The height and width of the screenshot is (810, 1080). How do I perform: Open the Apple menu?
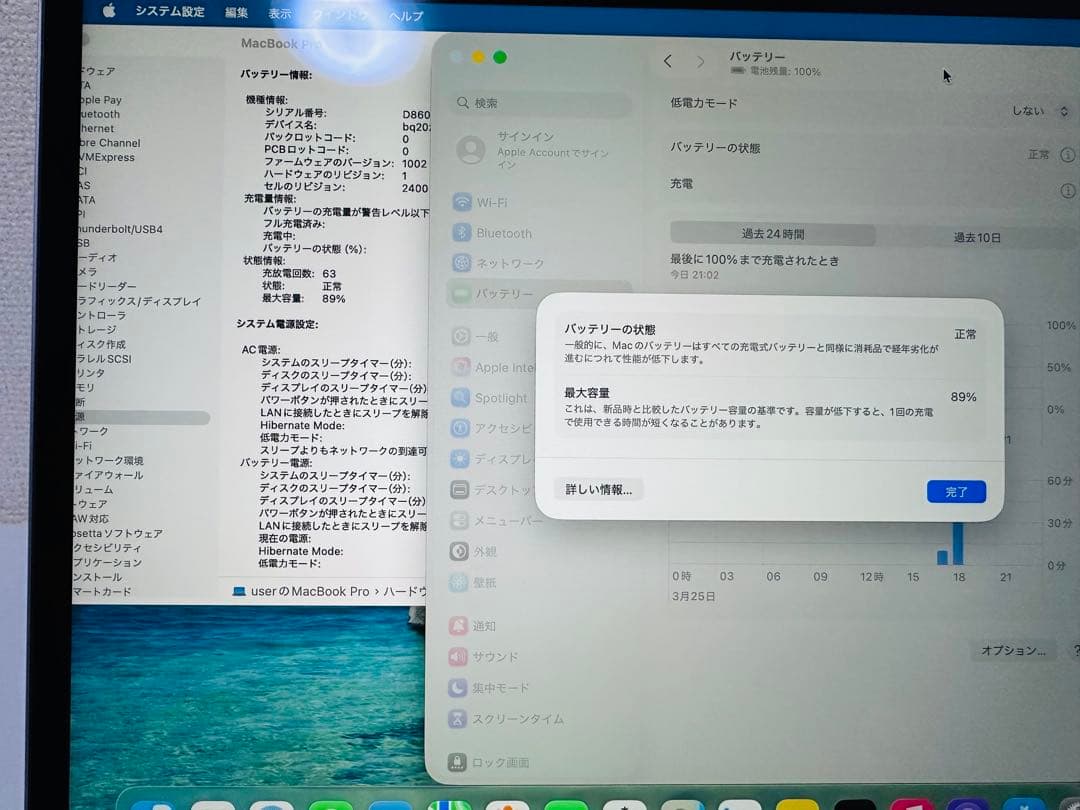pyautogui.click(x=109, y=11)
